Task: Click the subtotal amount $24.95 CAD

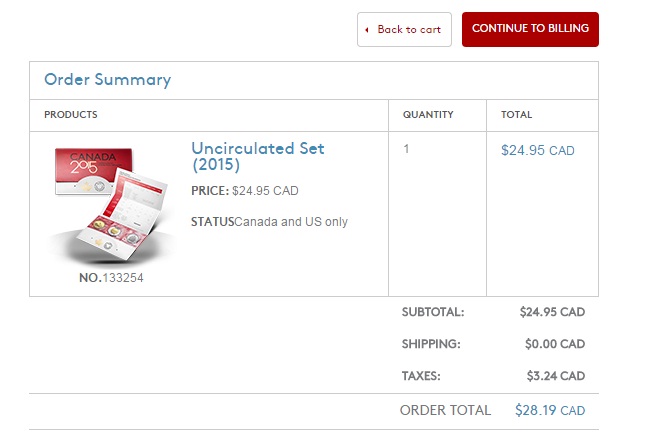Action: pos(552,312)
